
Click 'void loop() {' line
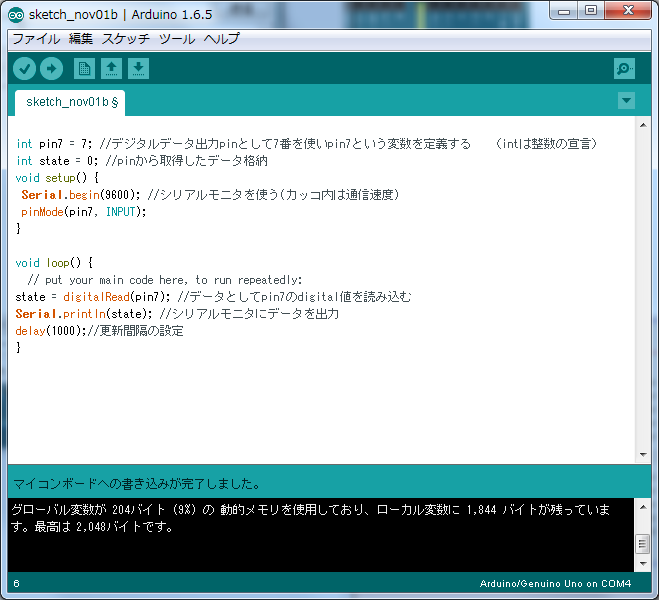point(54,263)
